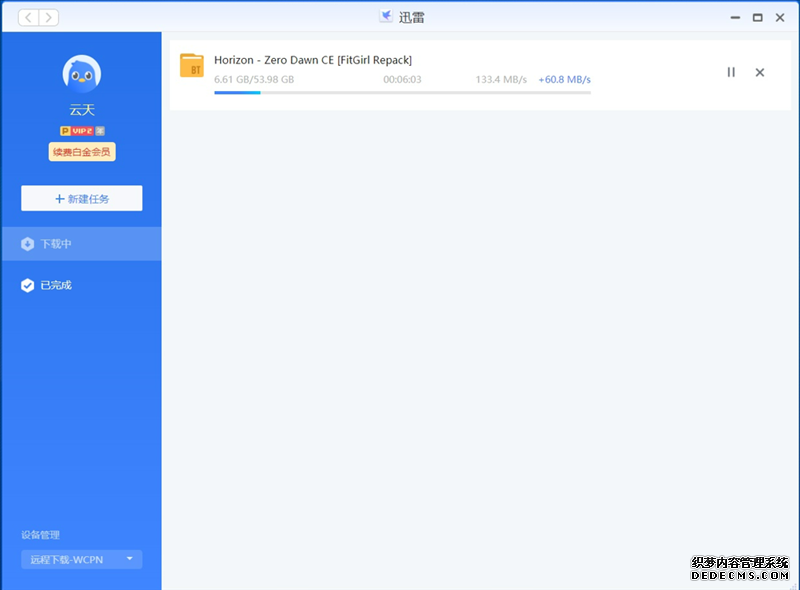Remove the Horizon Zero Dawn download task
The image size is (800, 590).
coord(760,72)
